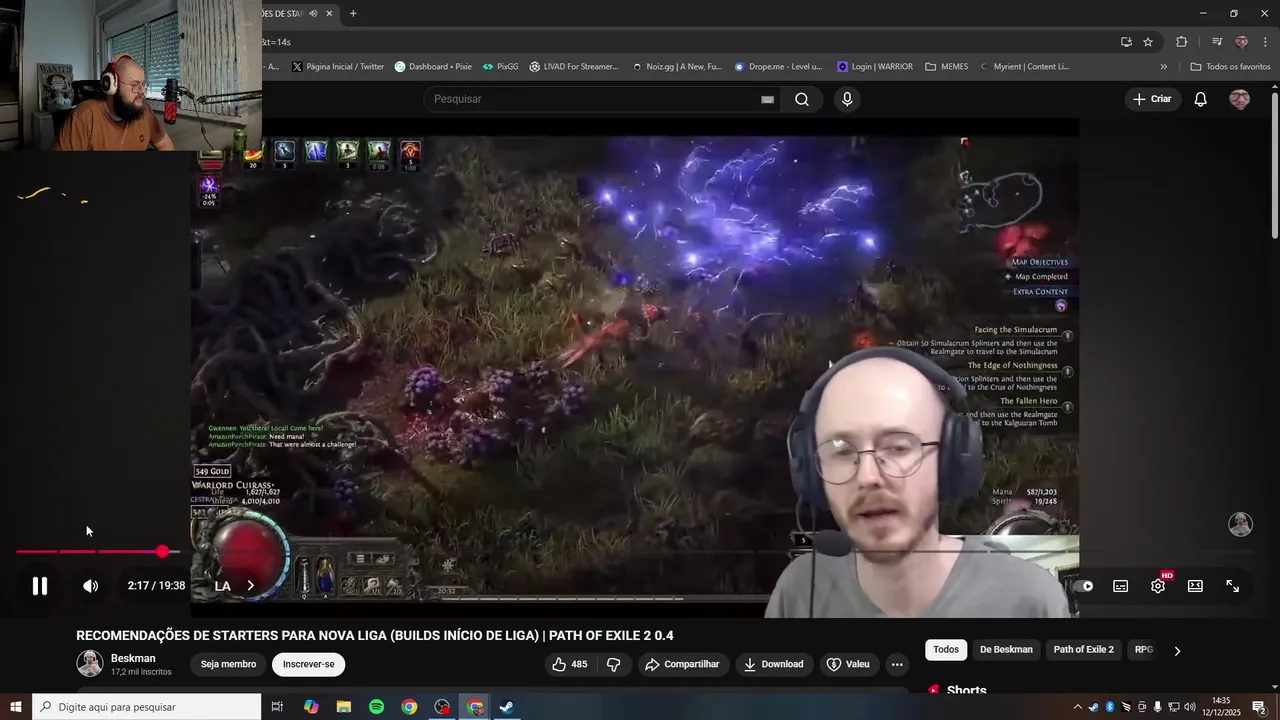Open Login | WARRIOR bookmark
The height and width of the screenshot is (720, 1280).
click(875, 67)
